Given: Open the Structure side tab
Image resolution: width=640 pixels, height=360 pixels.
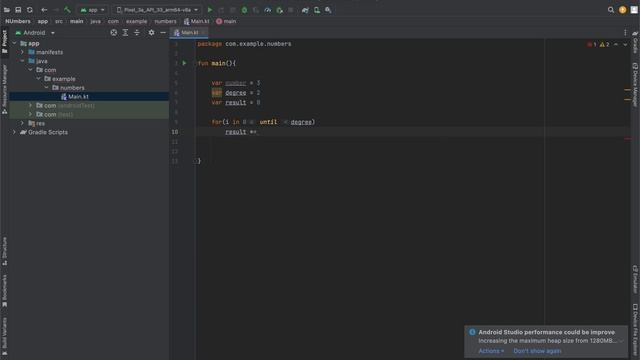Looking at the screenshot, I should point(4,251).
